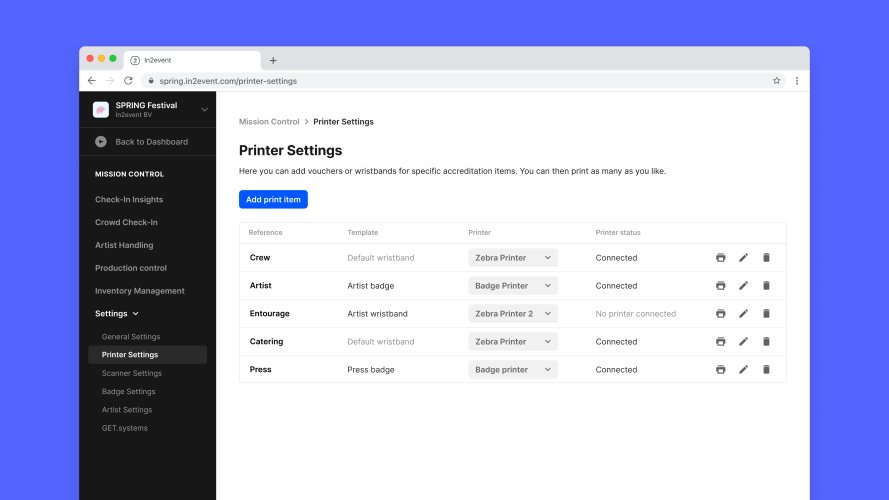Click the 'No printer connected' status text
This screenshot has height=500, width=889.
(x=636, y=313)
